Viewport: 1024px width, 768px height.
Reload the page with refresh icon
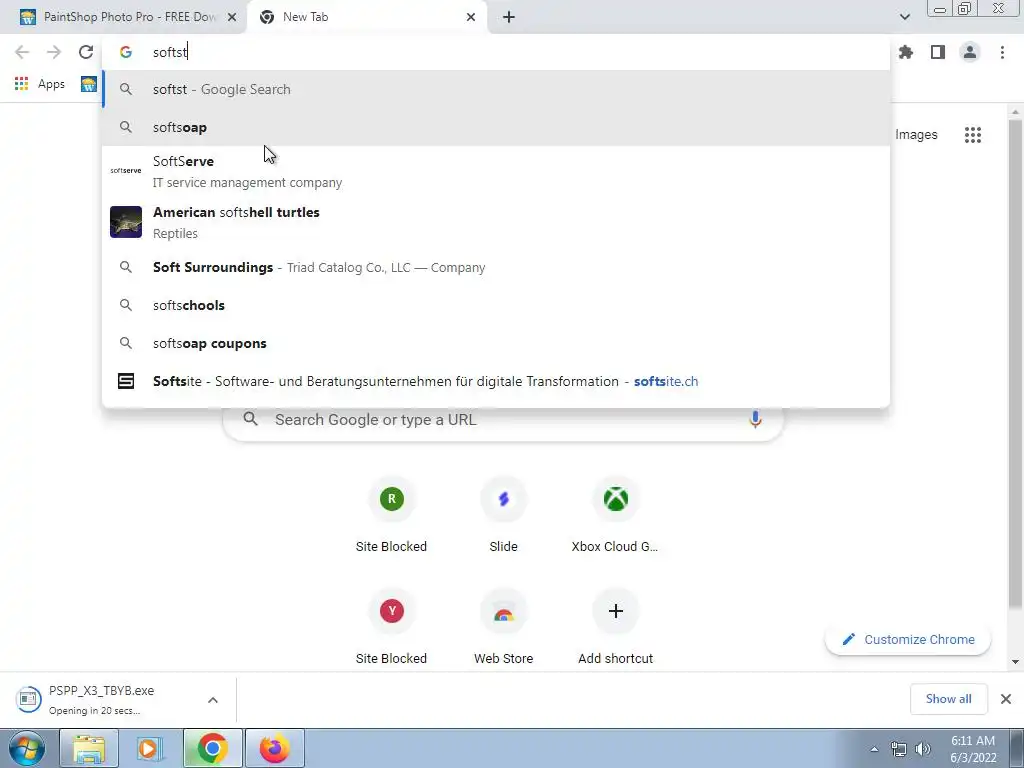tap(86, 52)
